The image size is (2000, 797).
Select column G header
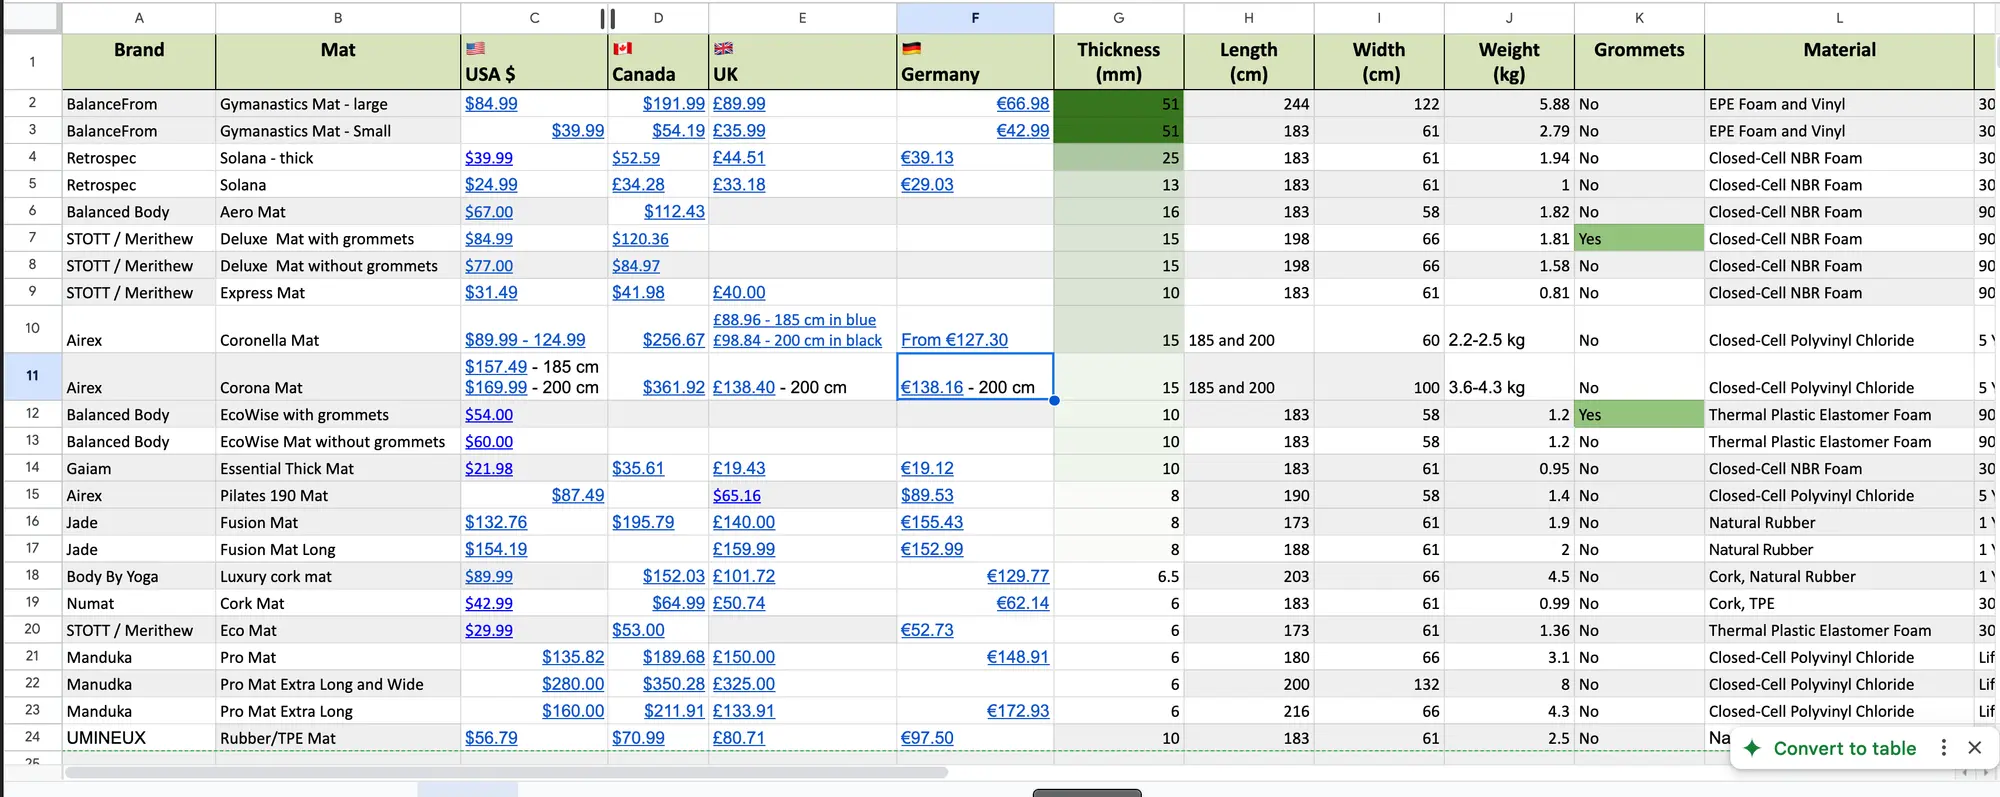pyautogui.click(x=1118, y=18)
